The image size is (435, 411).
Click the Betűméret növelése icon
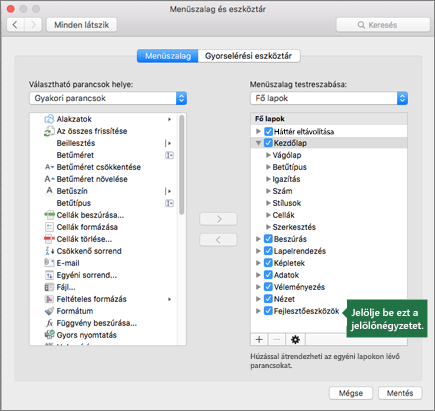click(49, 179)
